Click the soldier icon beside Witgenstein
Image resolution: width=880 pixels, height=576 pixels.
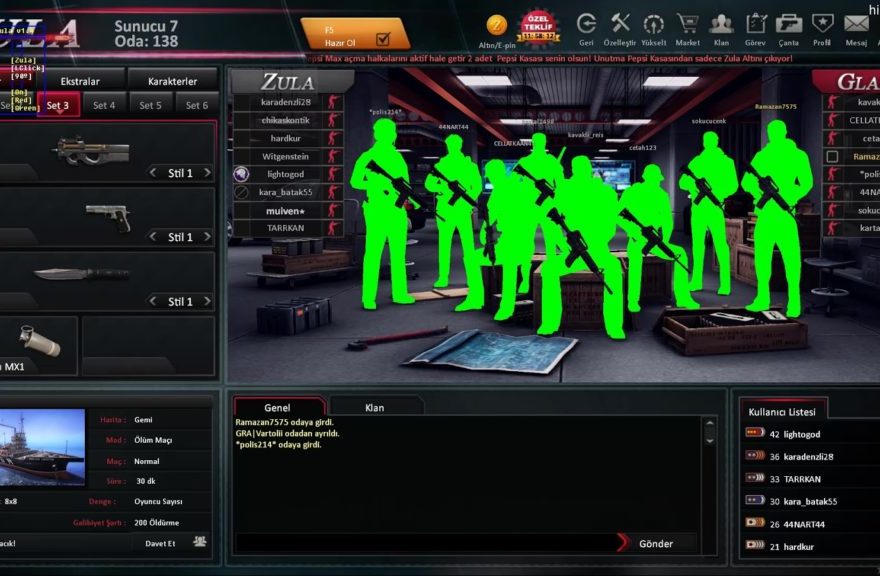[x=333, y=156]
